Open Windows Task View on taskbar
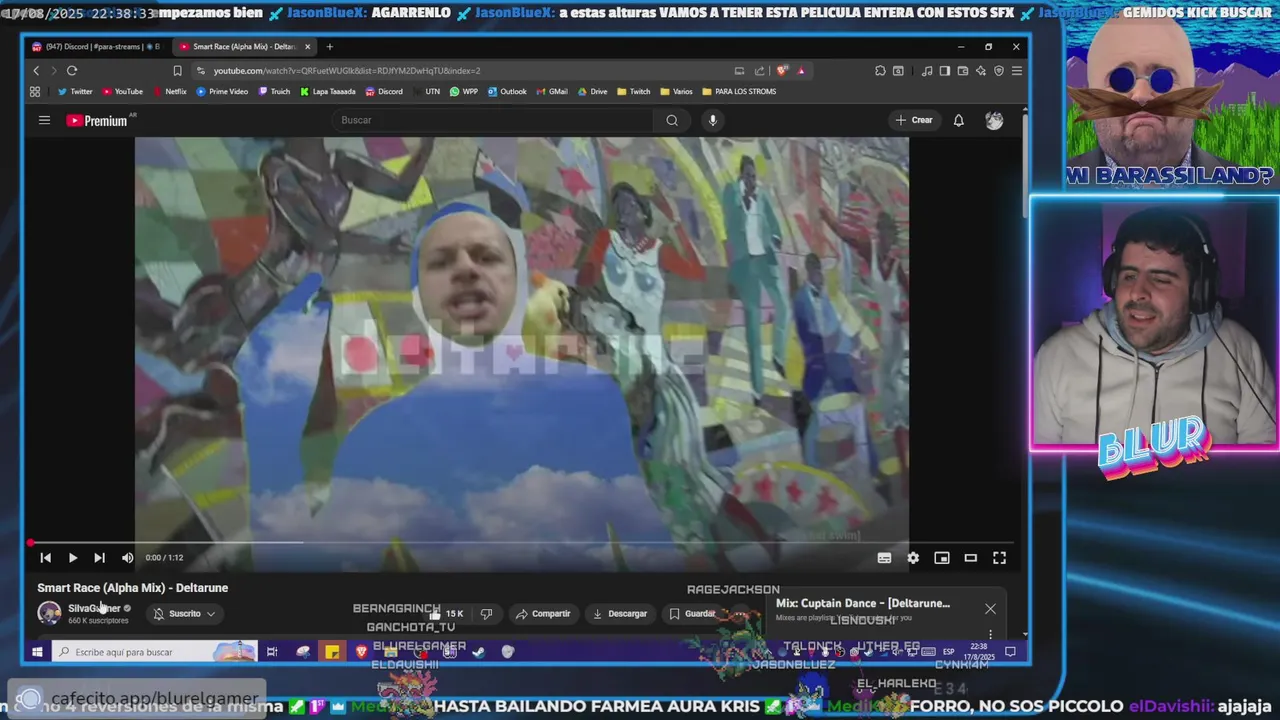Screen dimensions: 1280x720 [271, 652]
